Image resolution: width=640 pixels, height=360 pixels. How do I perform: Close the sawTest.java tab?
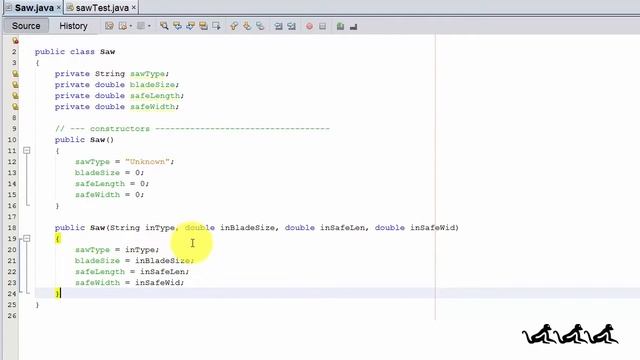click(133, 8)
